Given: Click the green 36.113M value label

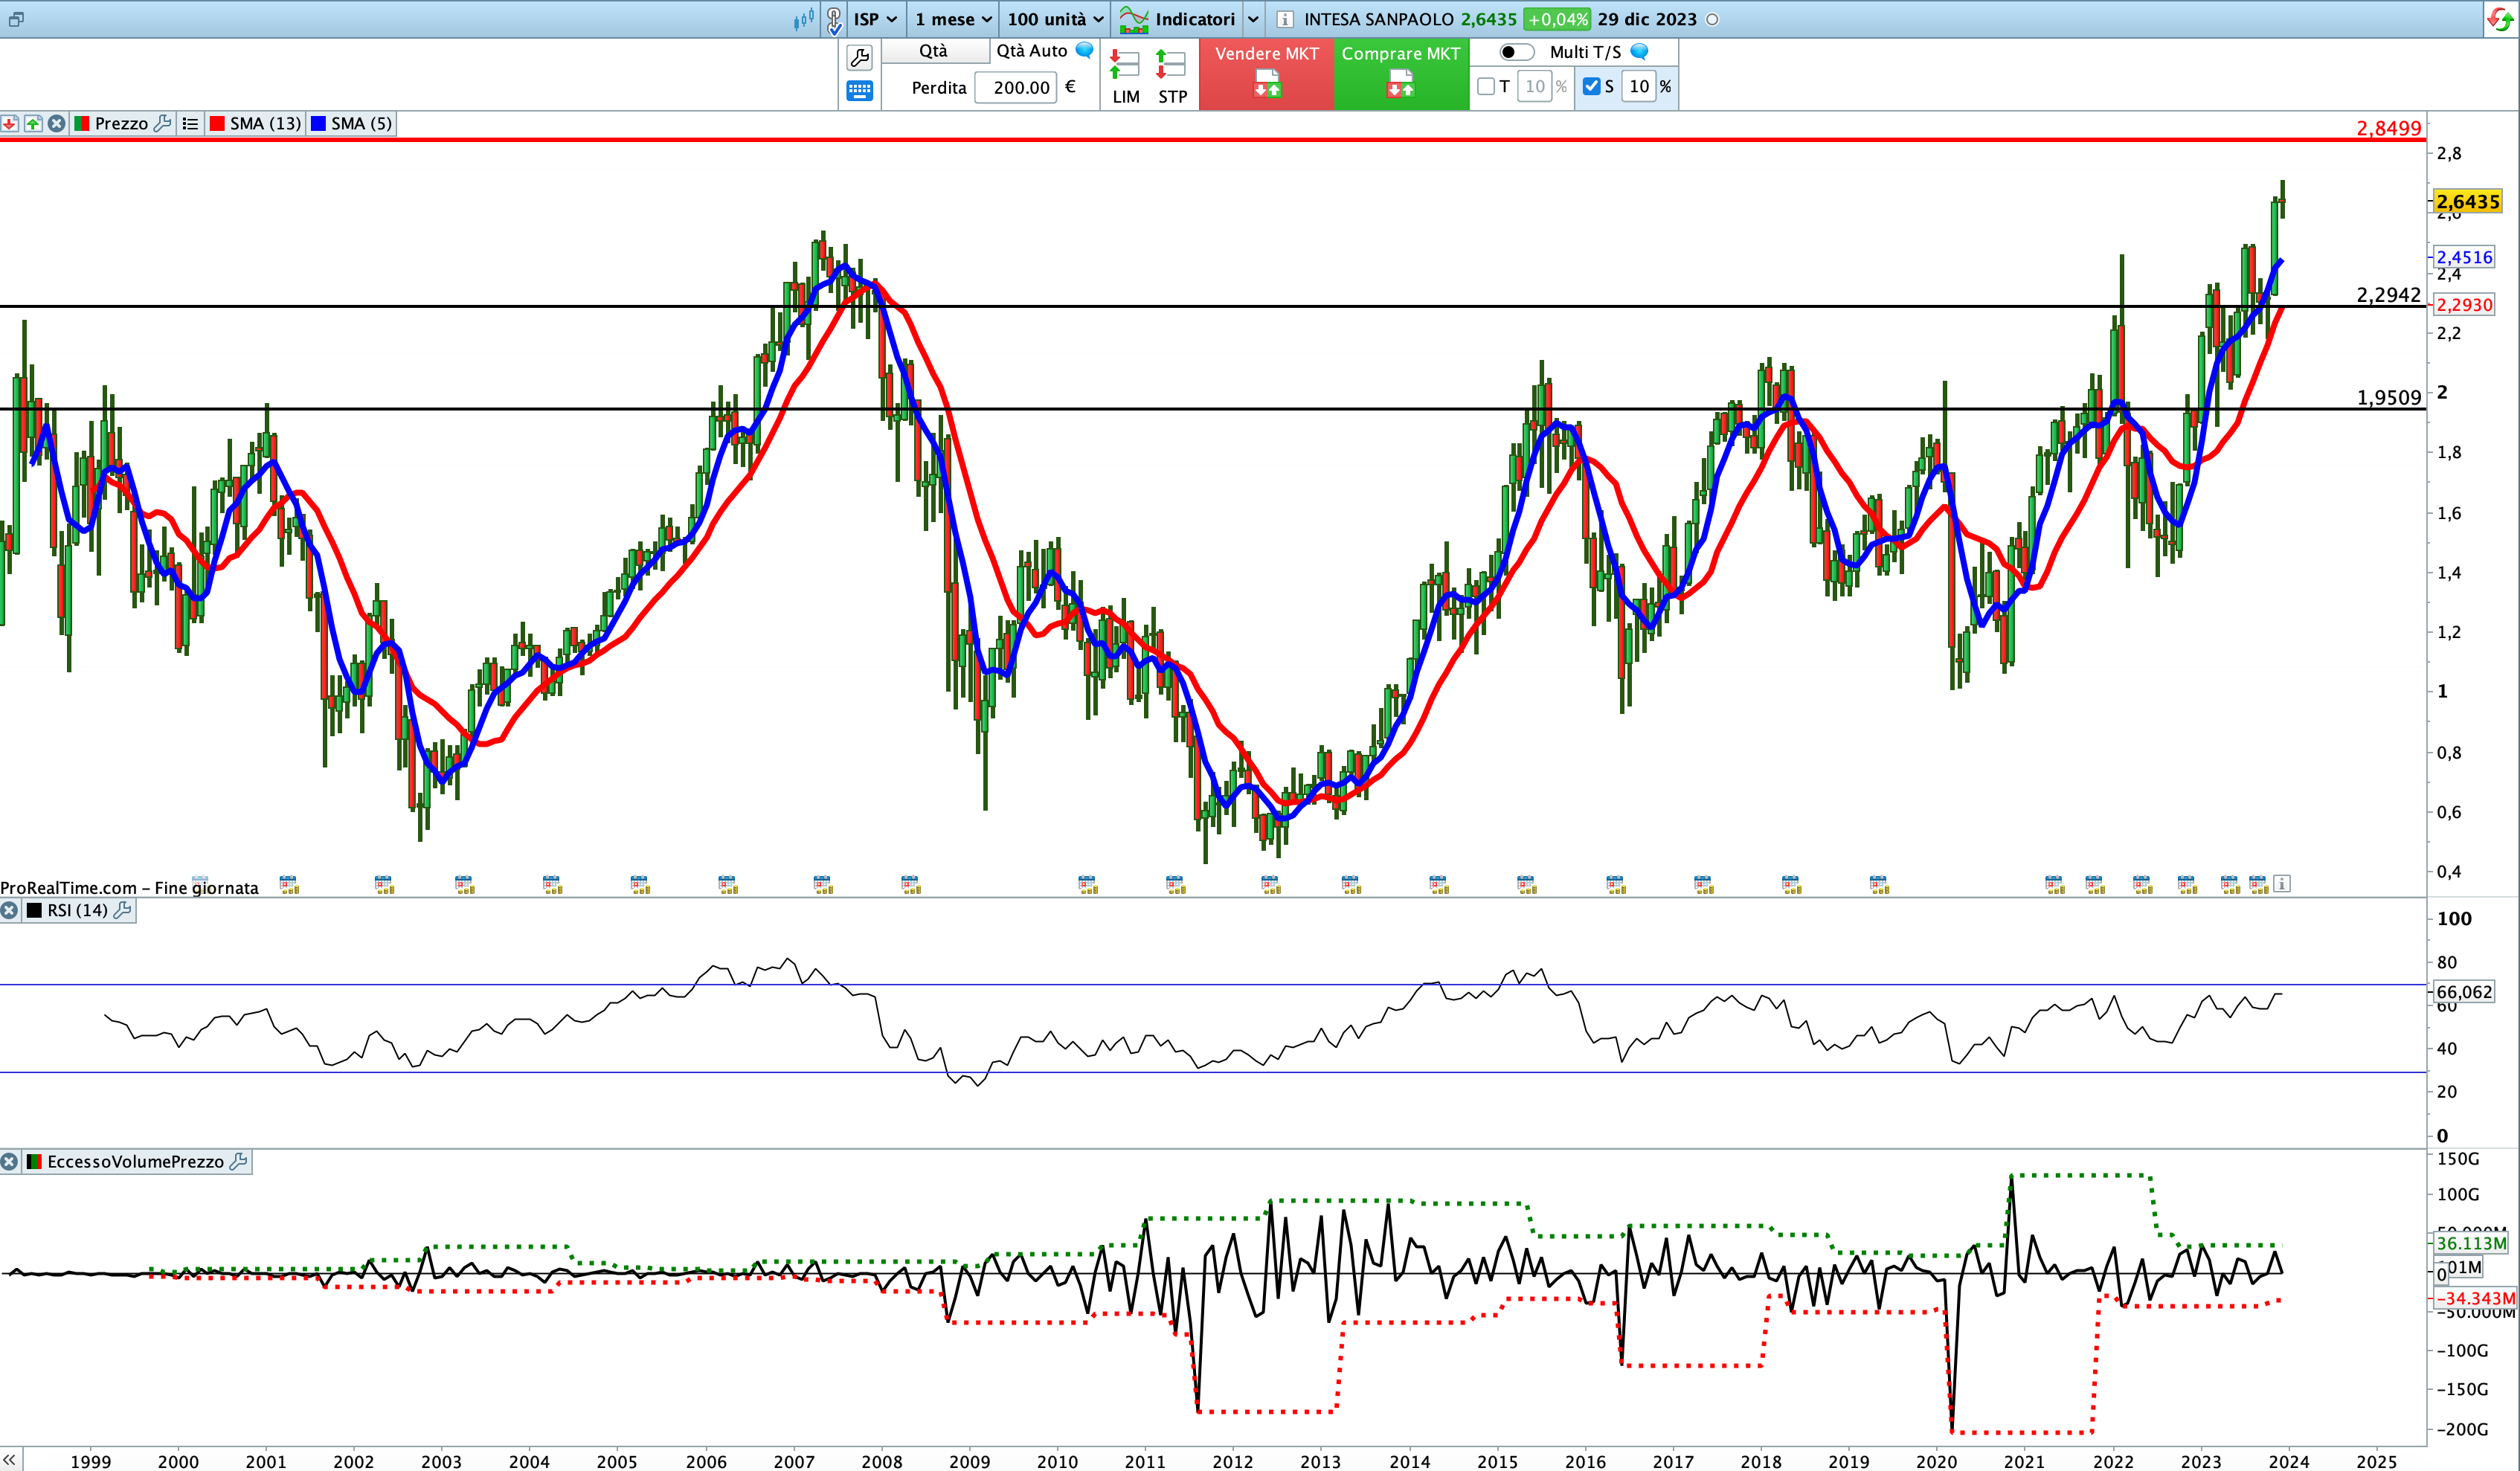Looking at the screenshot, I should (x=2470, y=1244).
